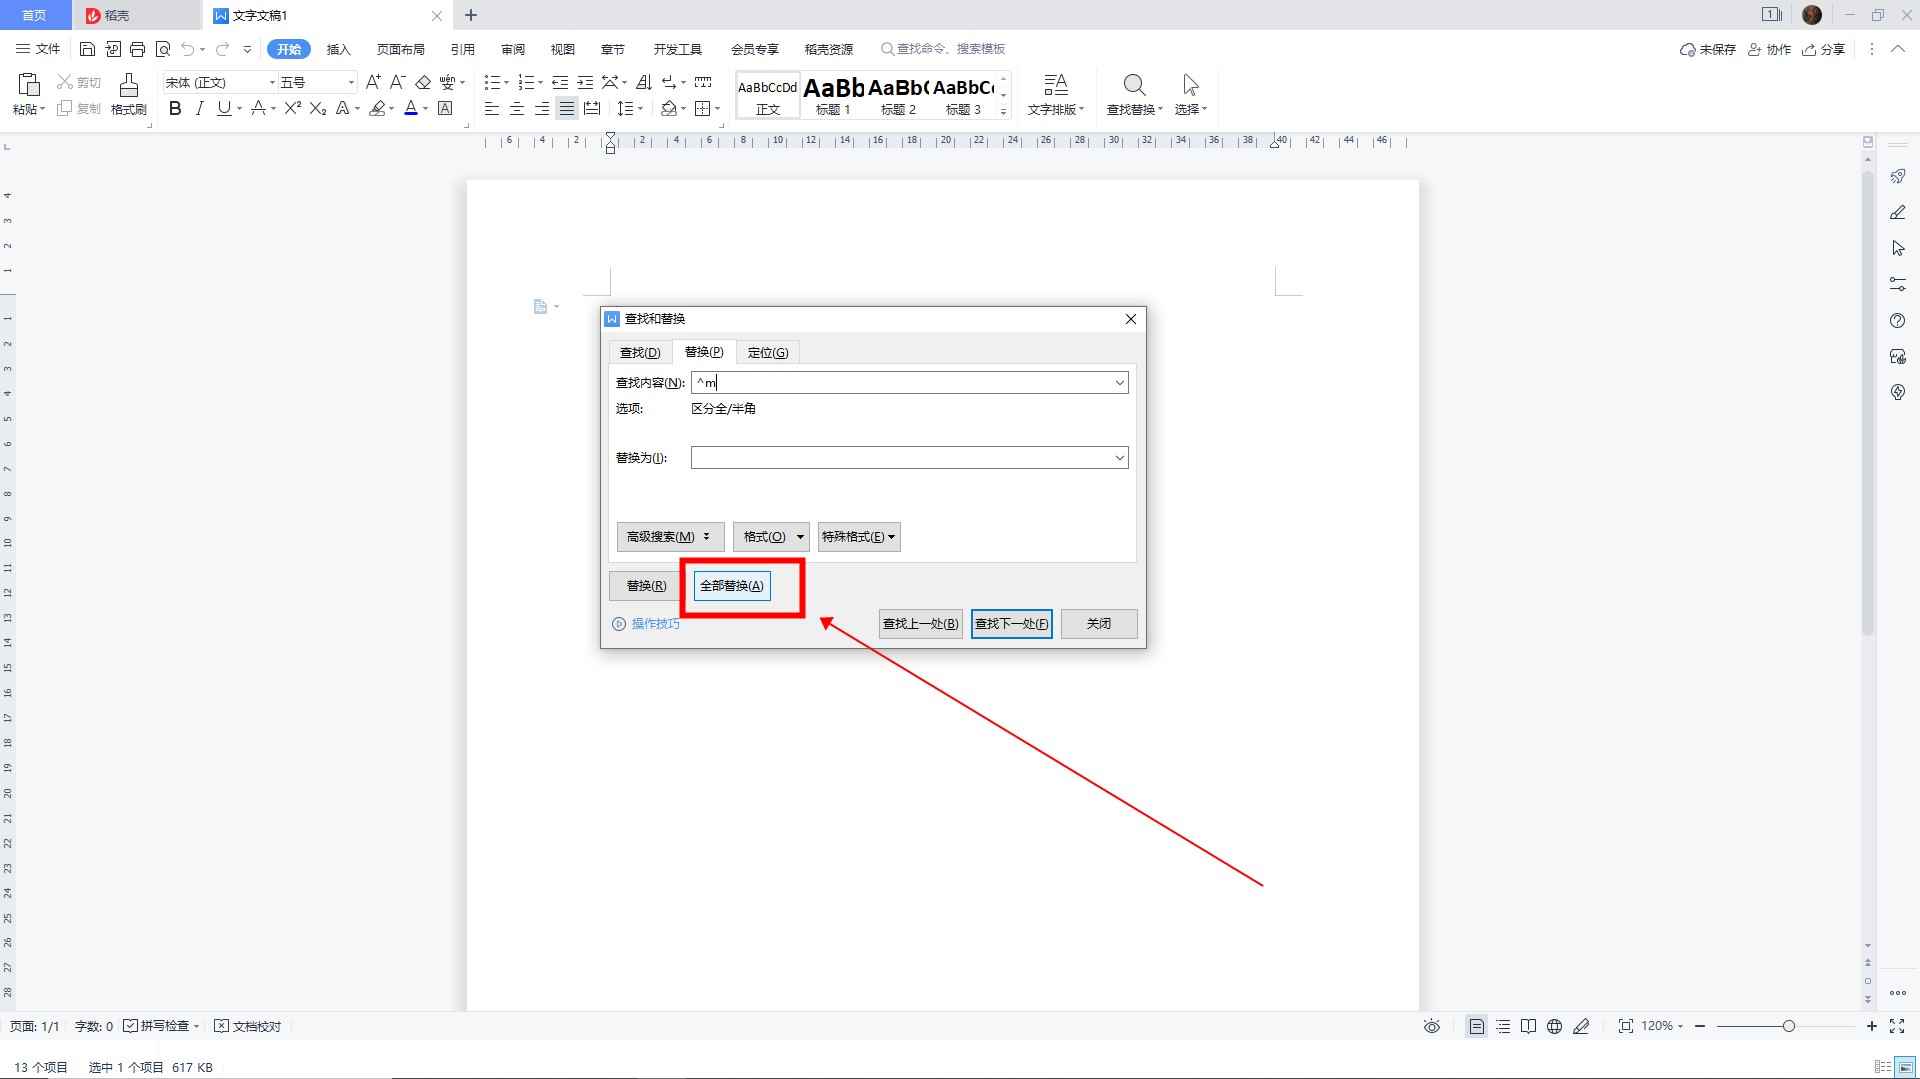Click the 操作技巧 link
The height and width of the screenshot is (1079, 1920).
coord(655,624)
